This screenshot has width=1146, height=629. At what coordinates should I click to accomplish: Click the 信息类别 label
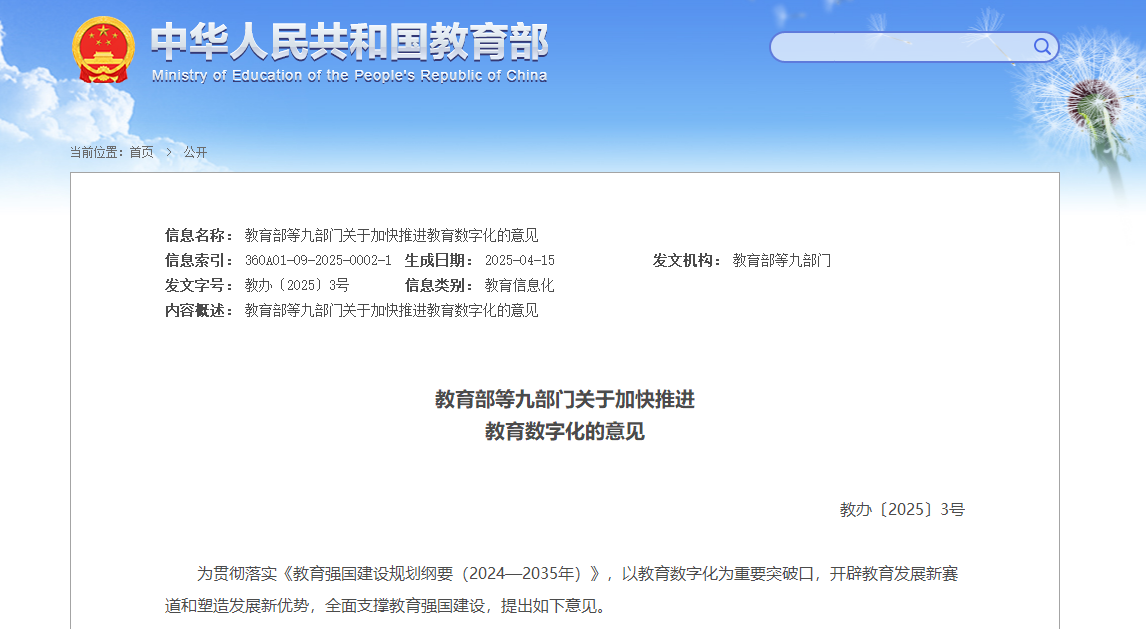(439, 285)
